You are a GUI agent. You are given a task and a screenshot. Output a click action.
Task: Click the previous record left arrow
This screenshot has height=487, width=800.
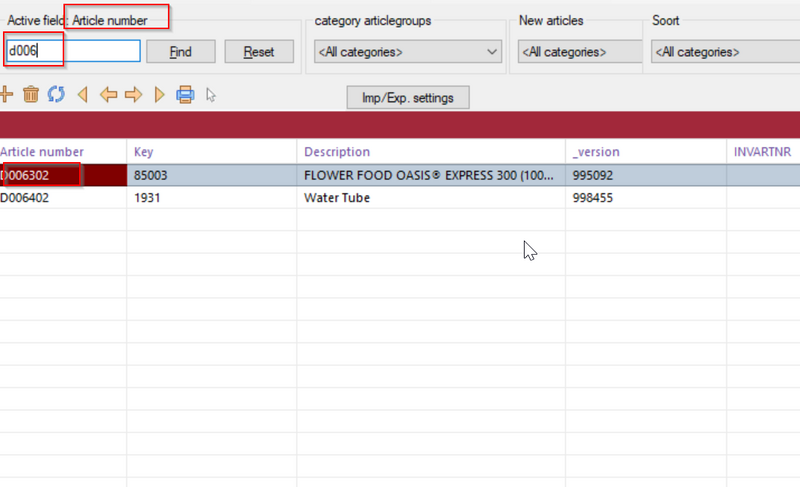108,95
